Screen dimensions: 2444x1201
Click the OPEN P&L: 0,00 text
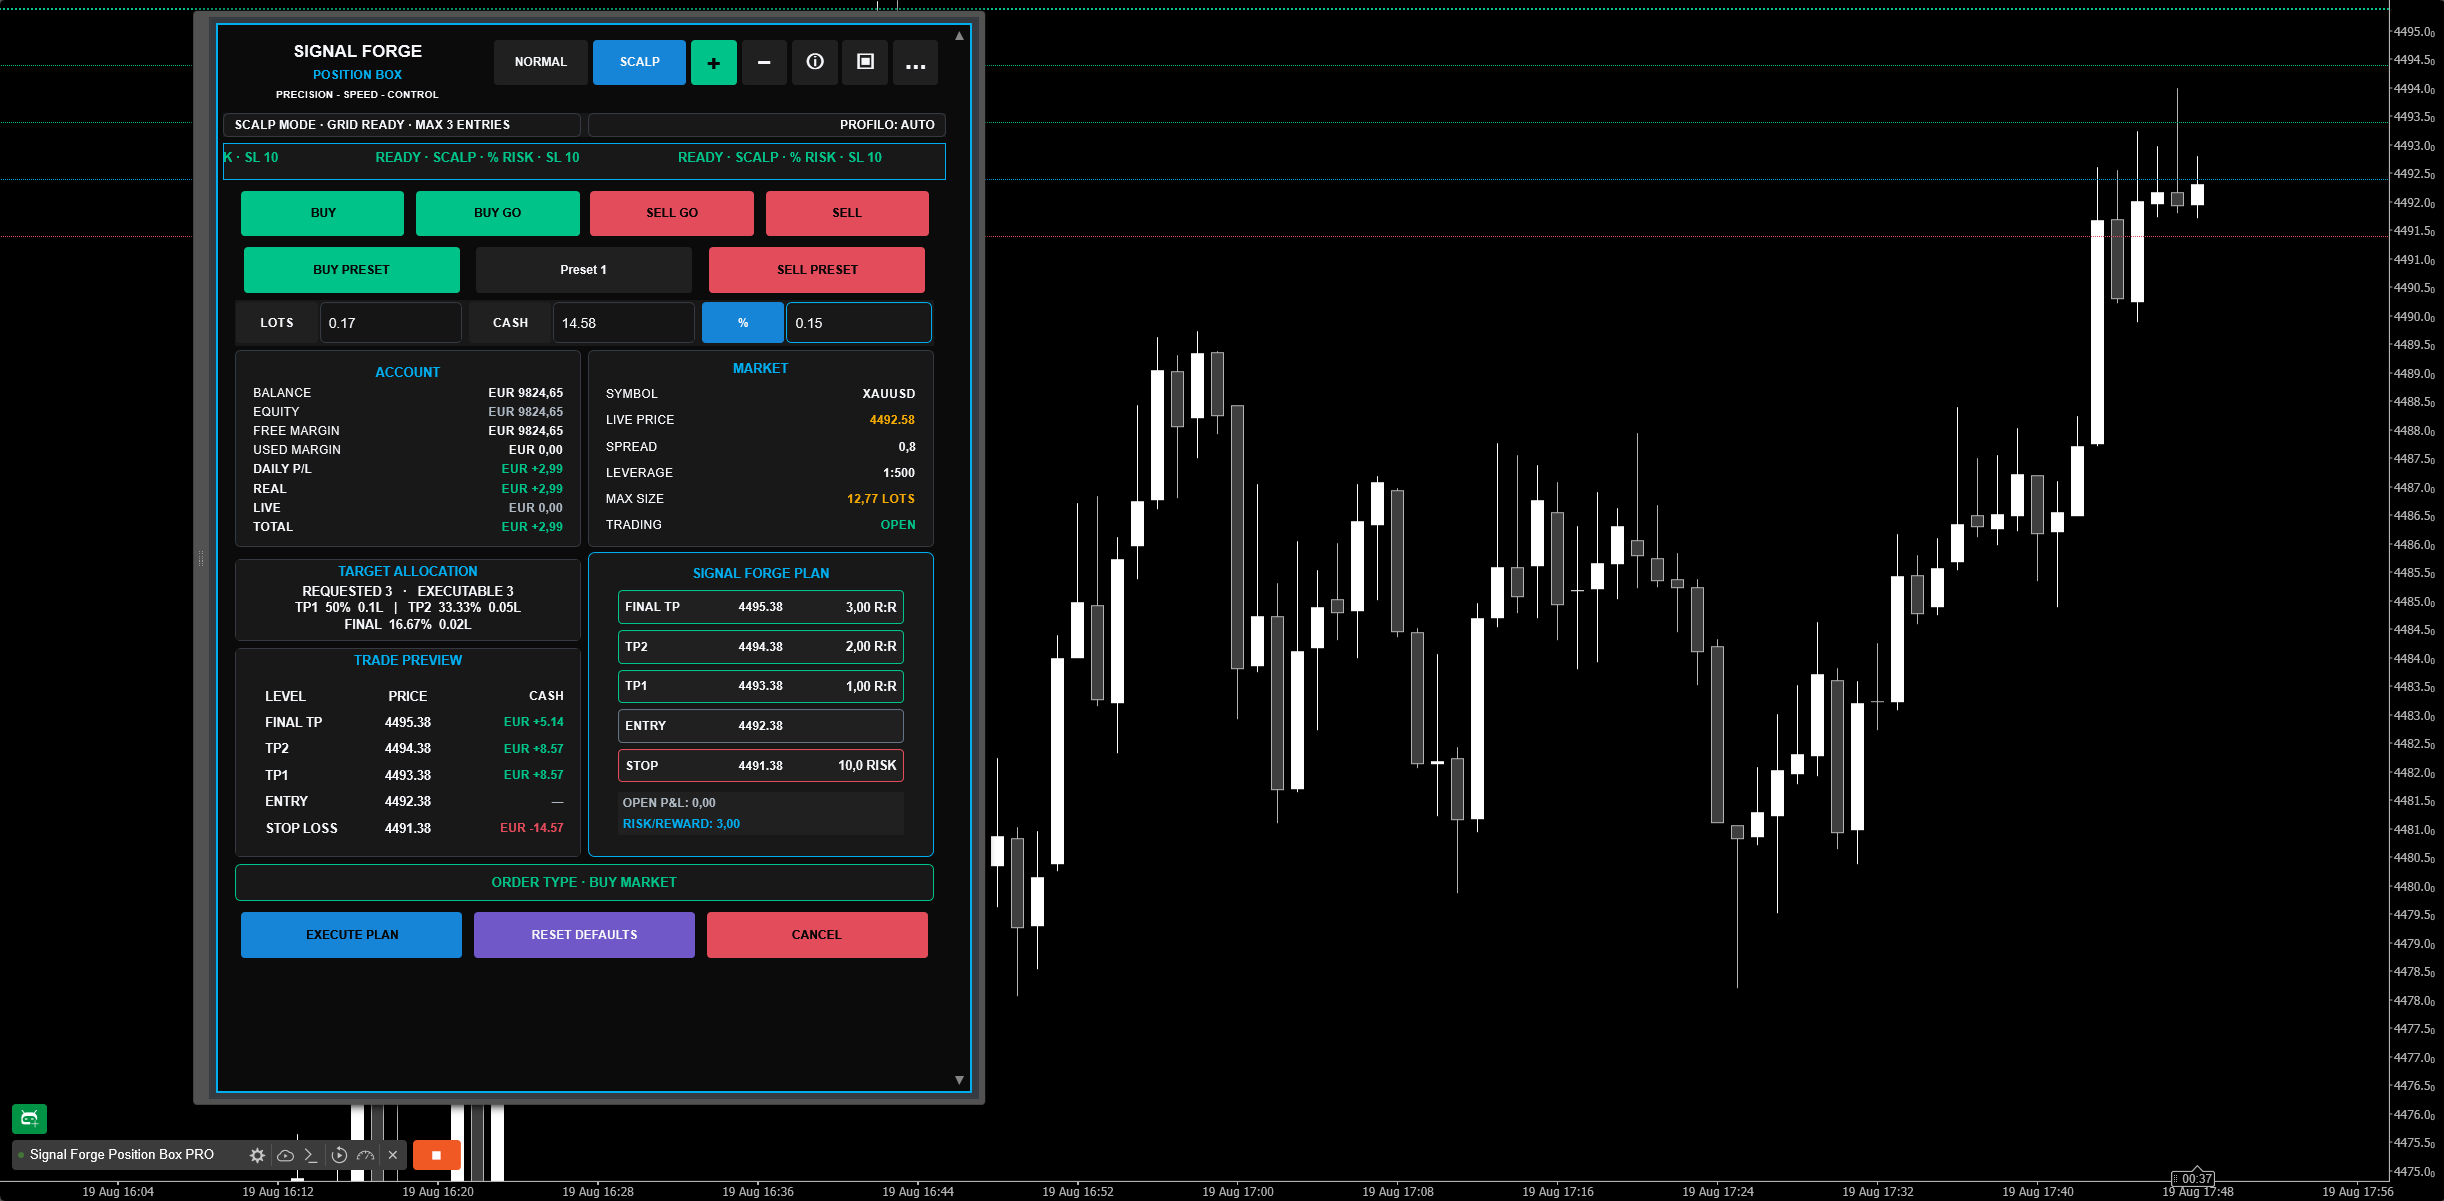click(x=669, y=803)
